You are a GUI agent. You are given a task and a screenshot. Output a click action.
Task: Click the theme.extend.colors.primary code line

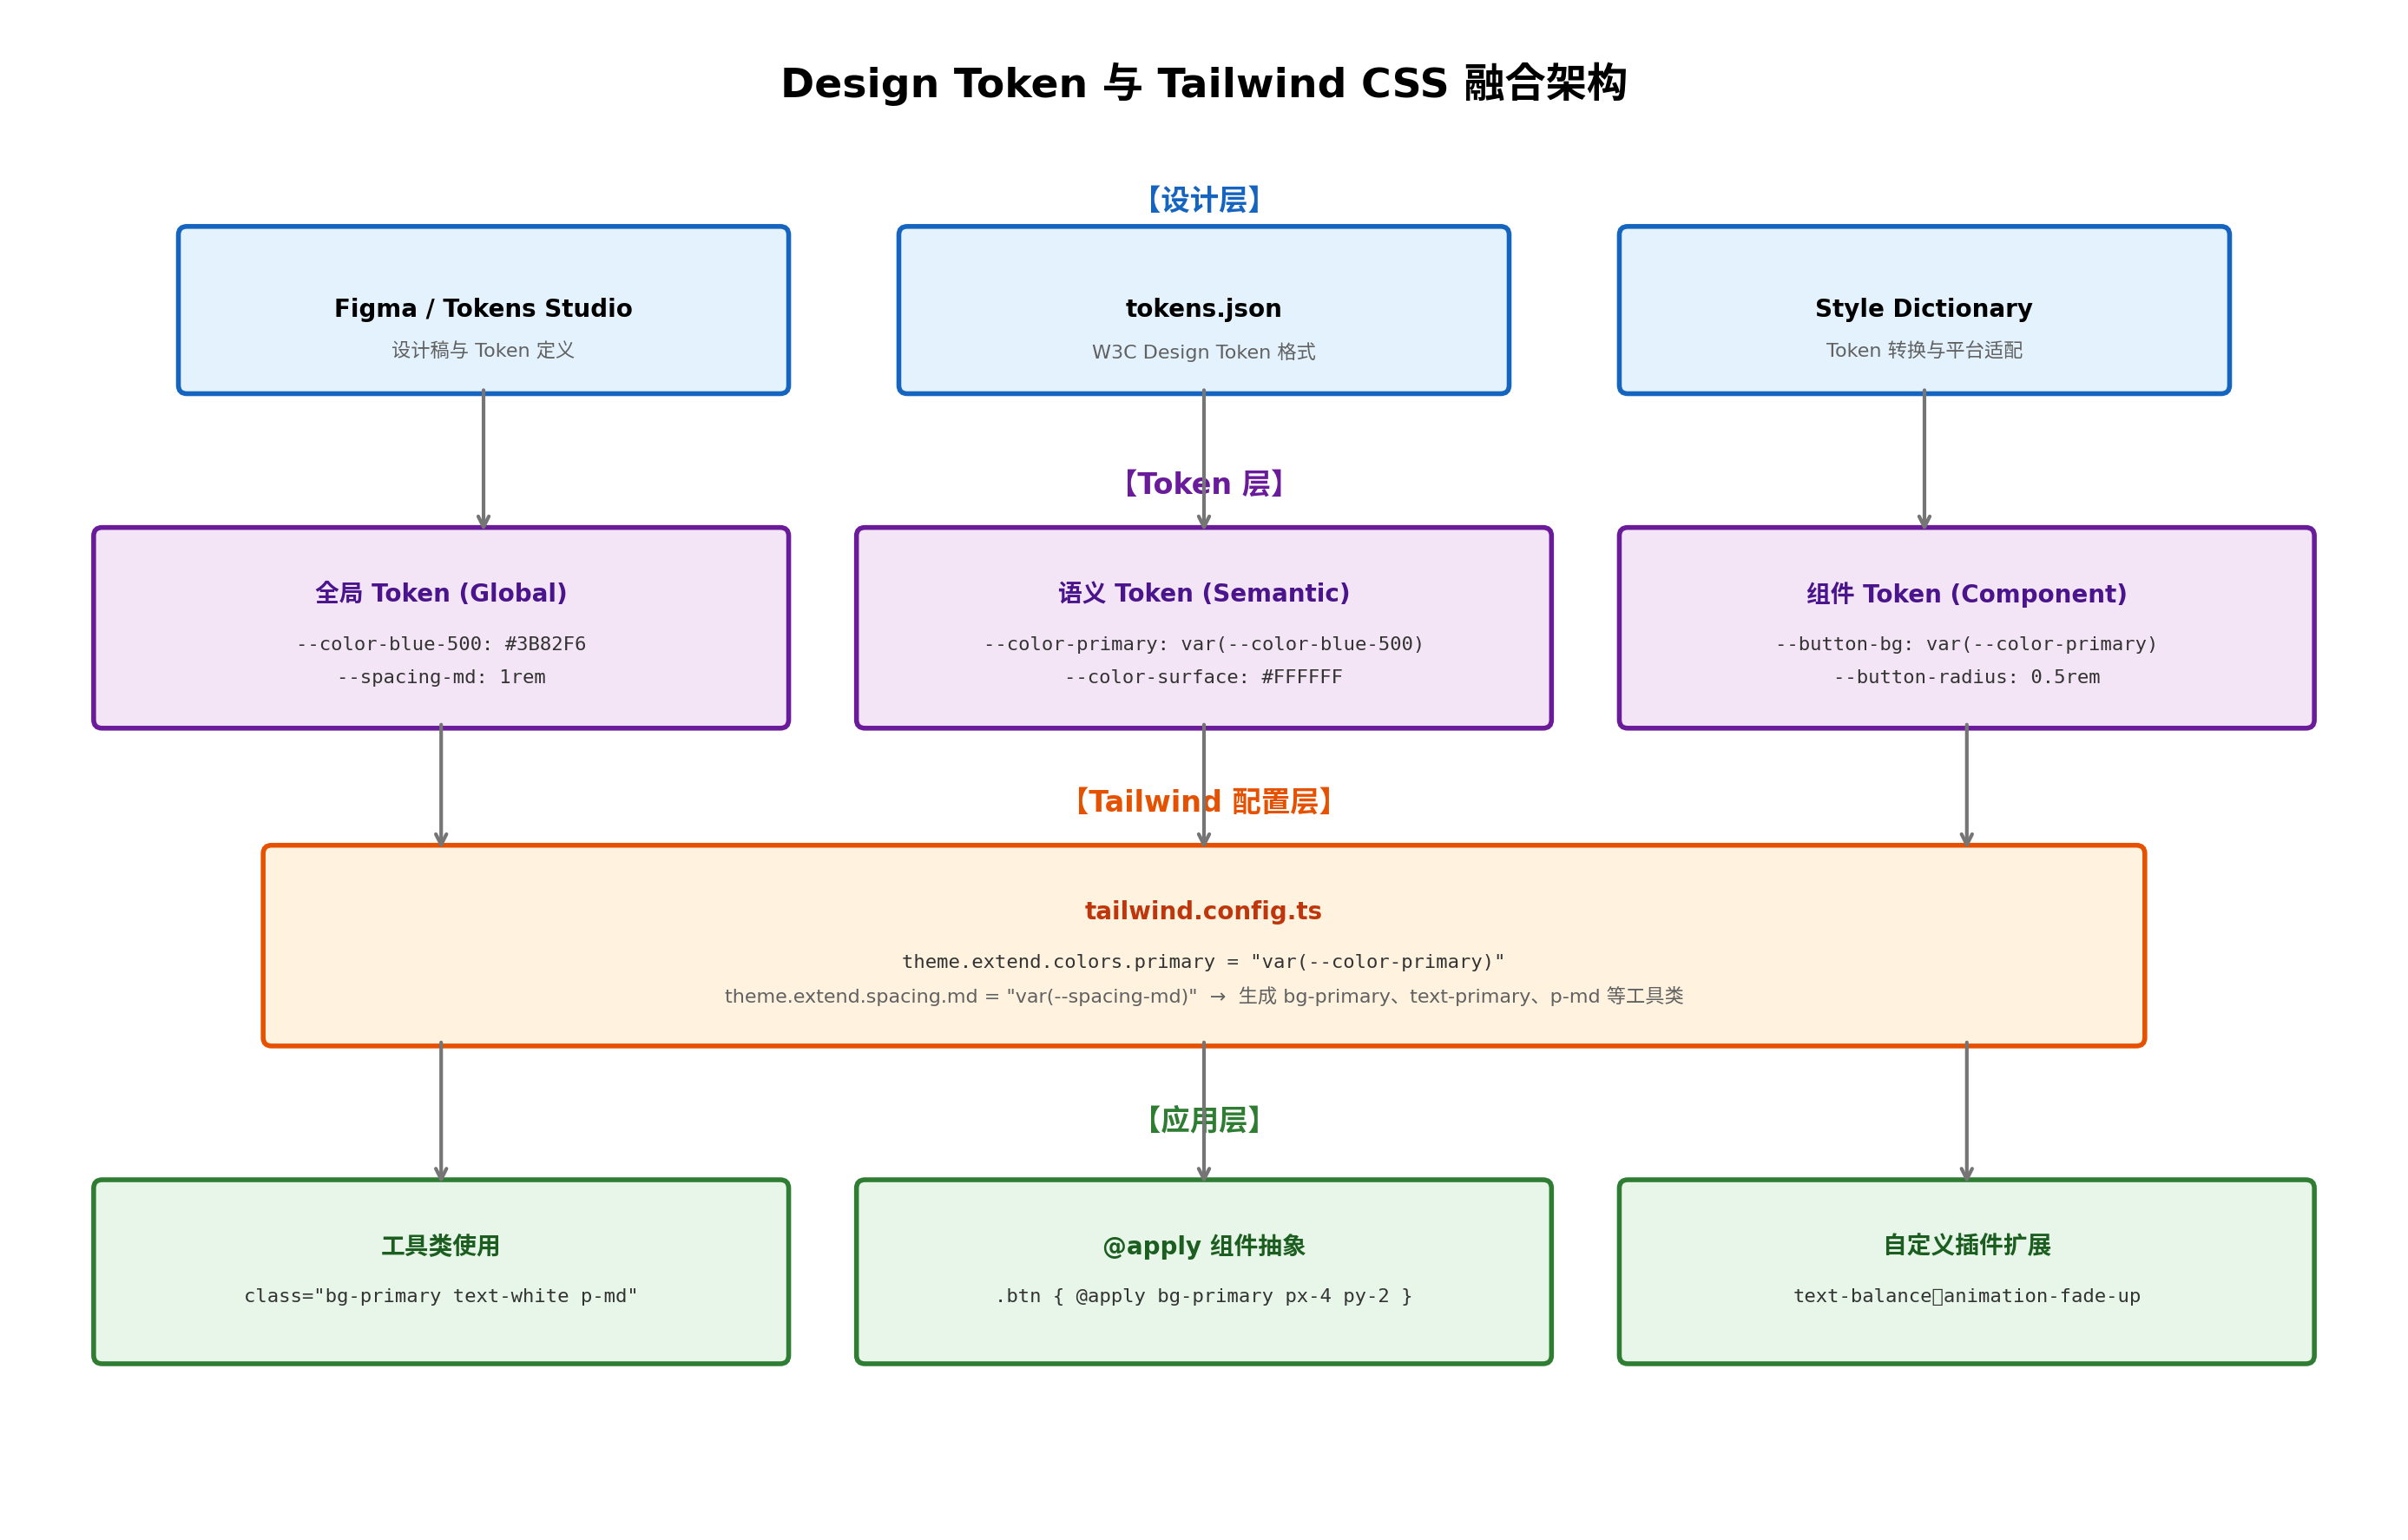pyautogui.click(x=1204, y=962)
